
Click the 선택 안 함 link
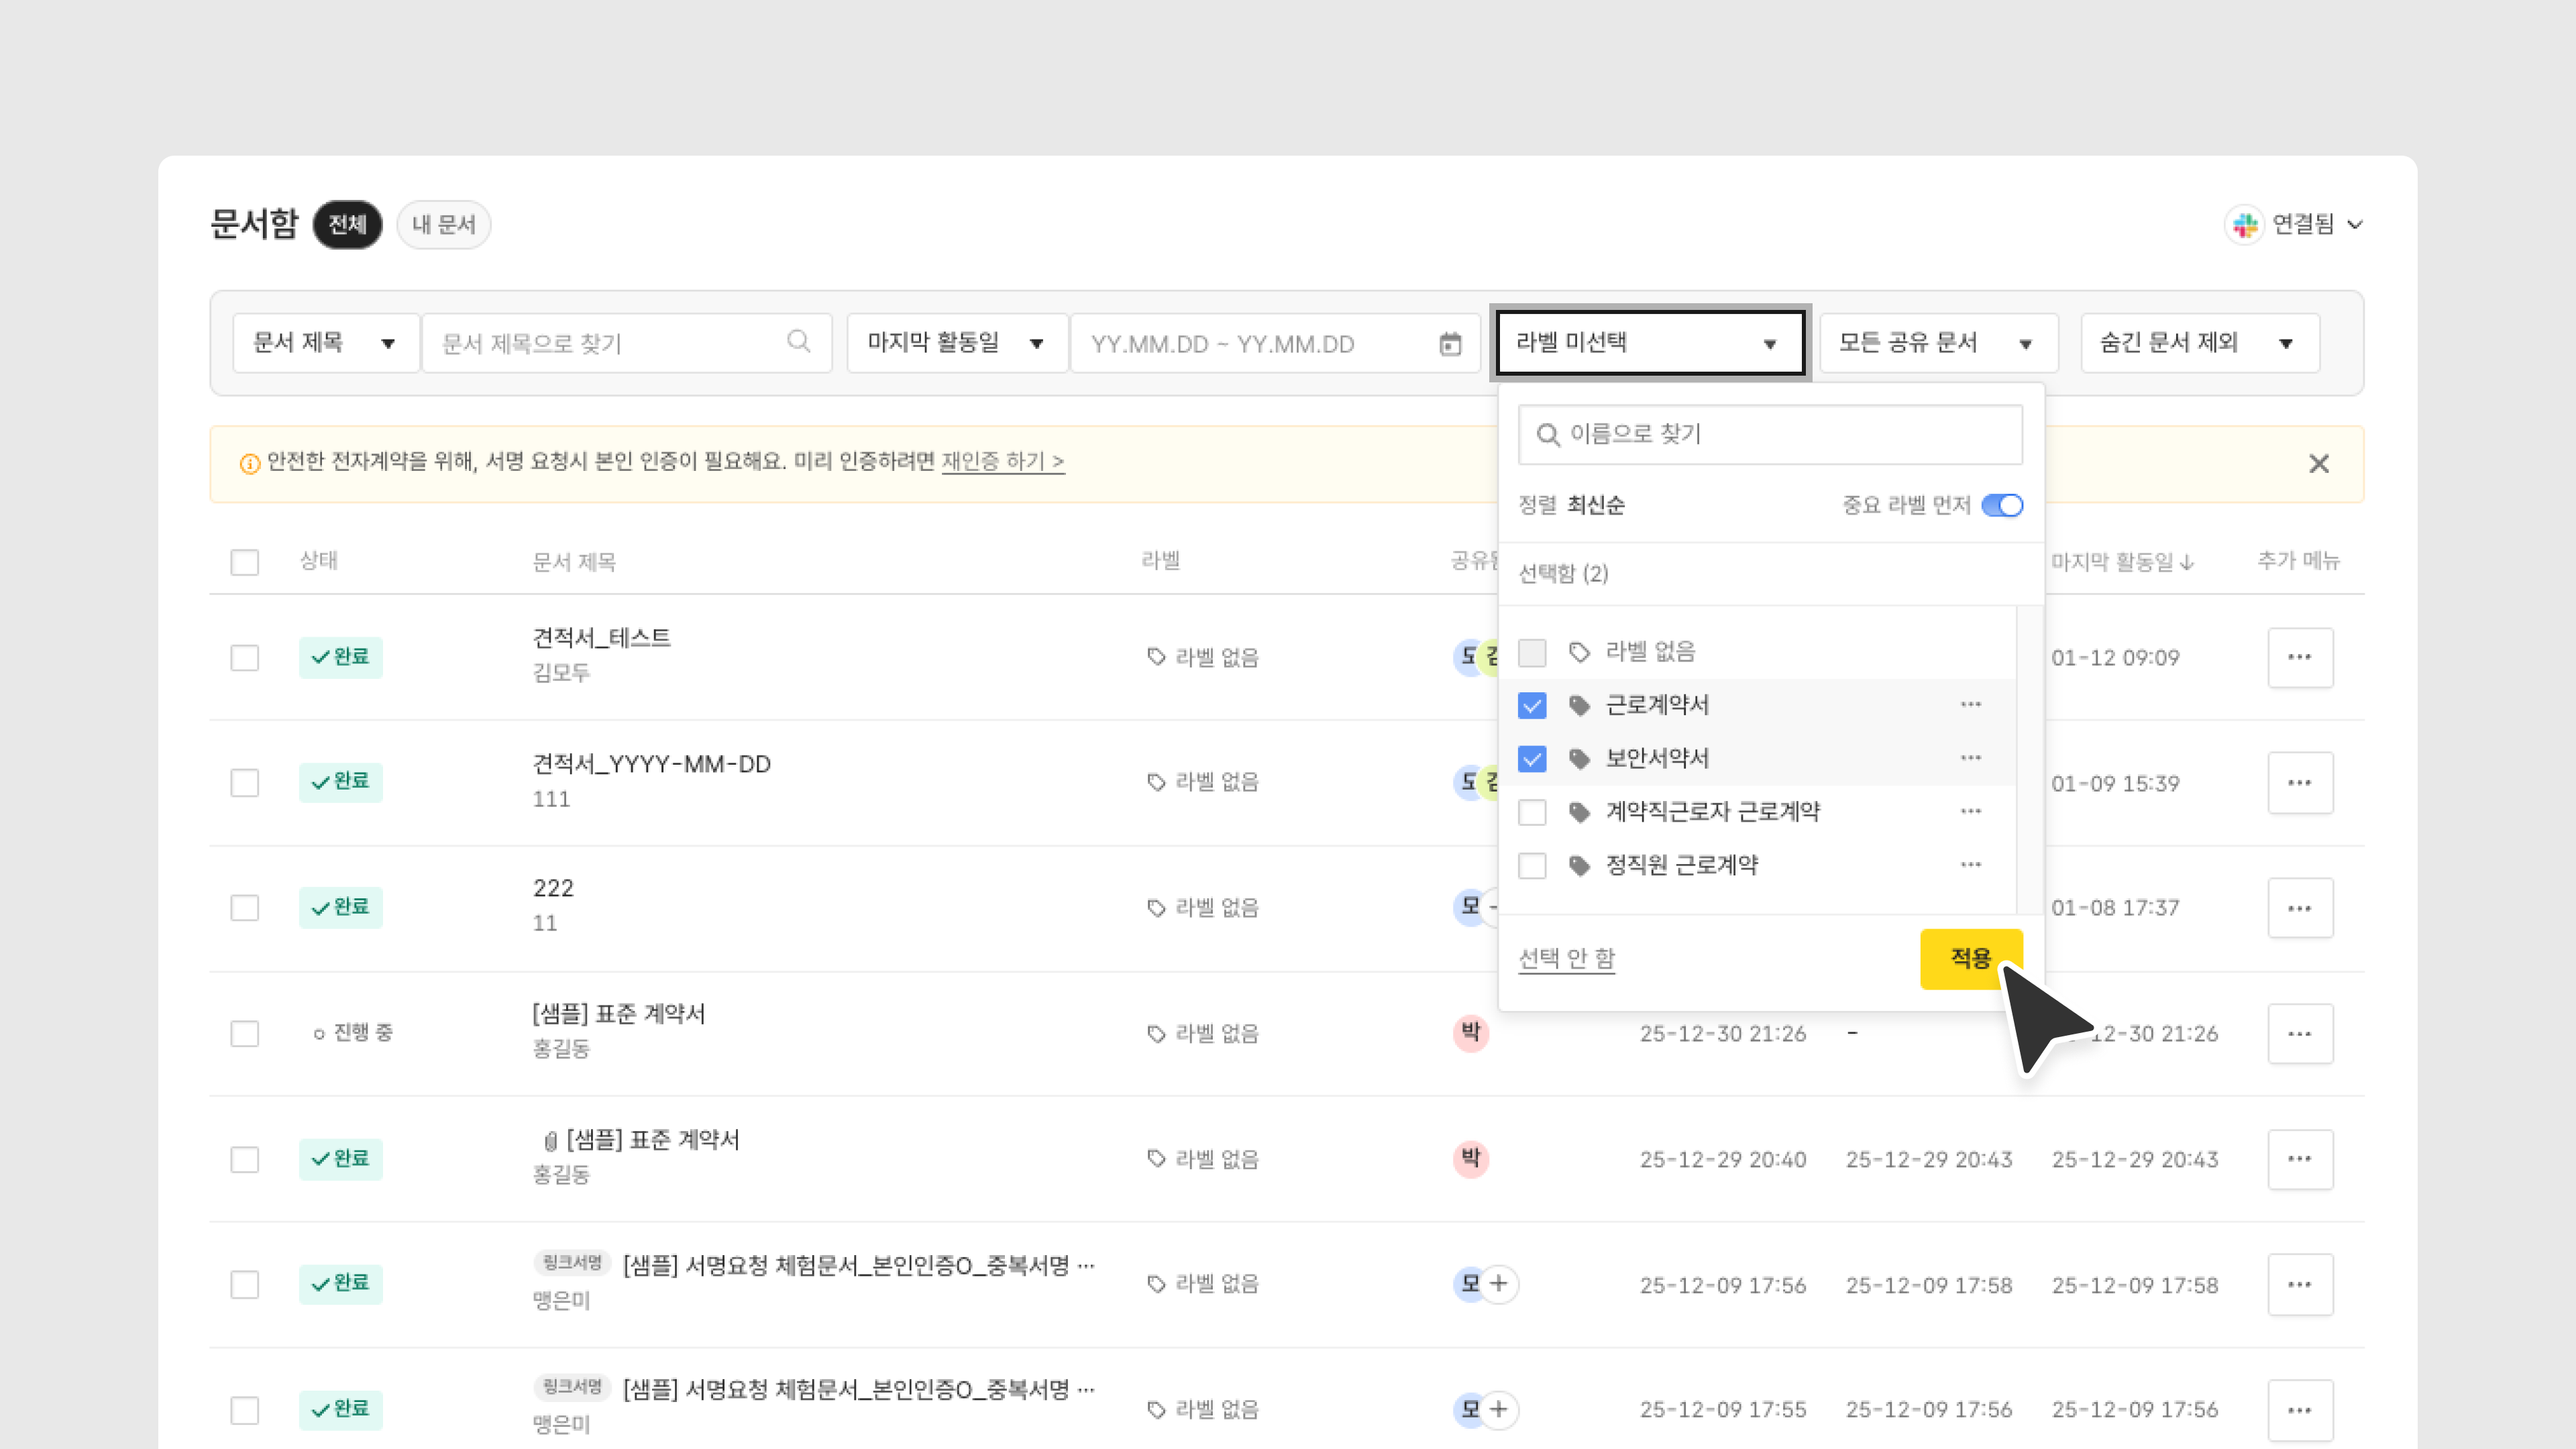(x=1566, y=958)
